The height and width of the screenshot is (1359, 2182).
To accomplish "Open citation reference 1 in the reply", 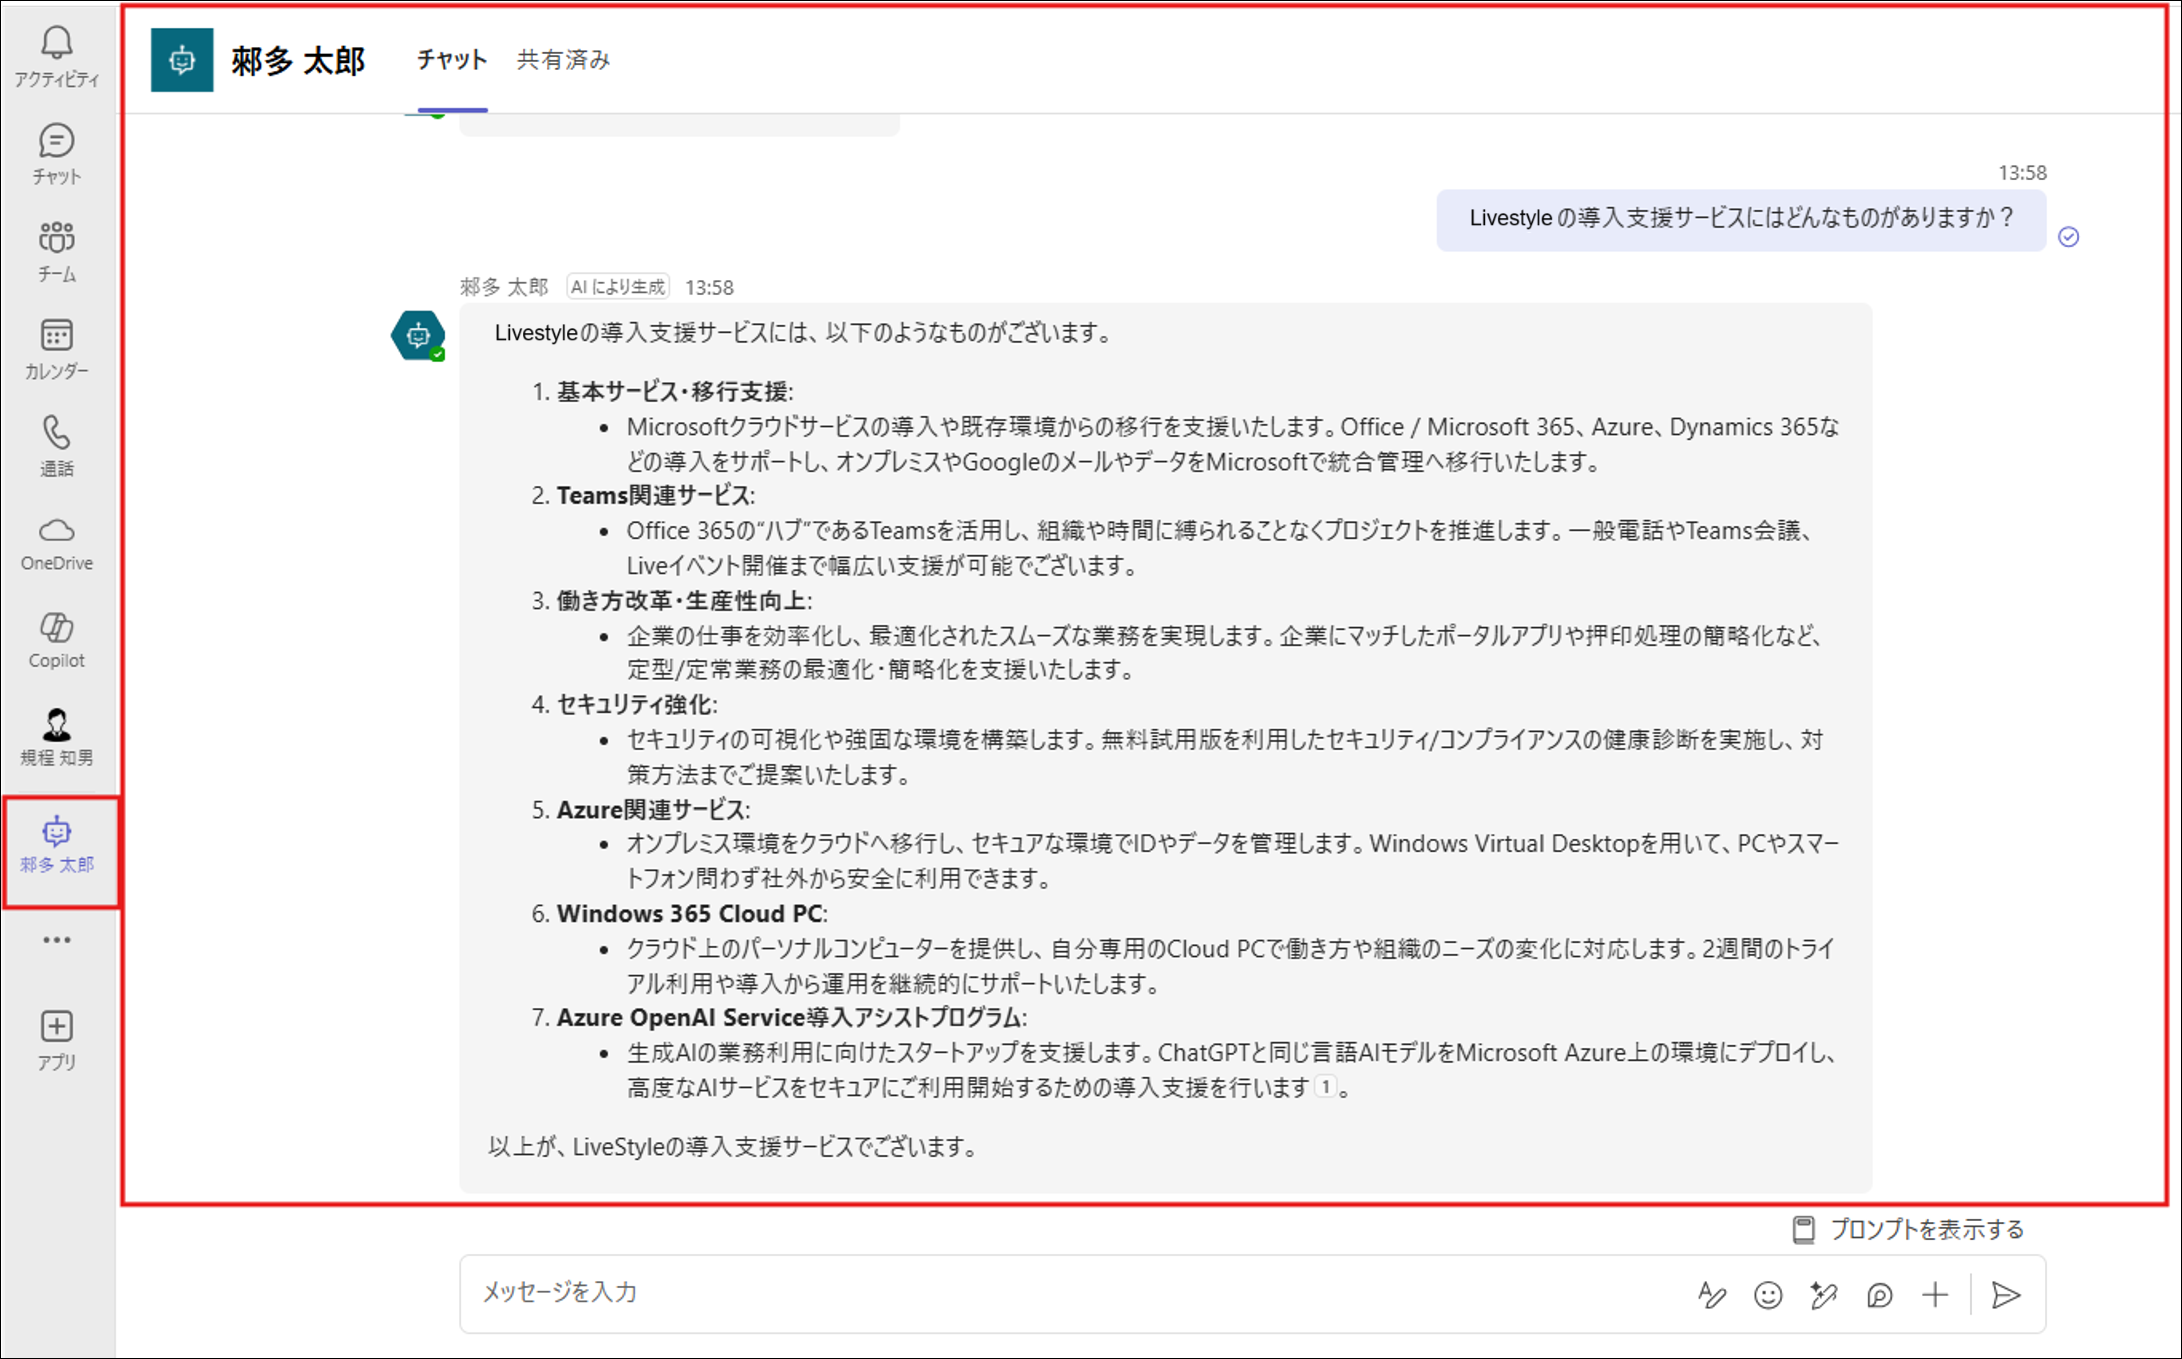I will pos(1325,1087).
